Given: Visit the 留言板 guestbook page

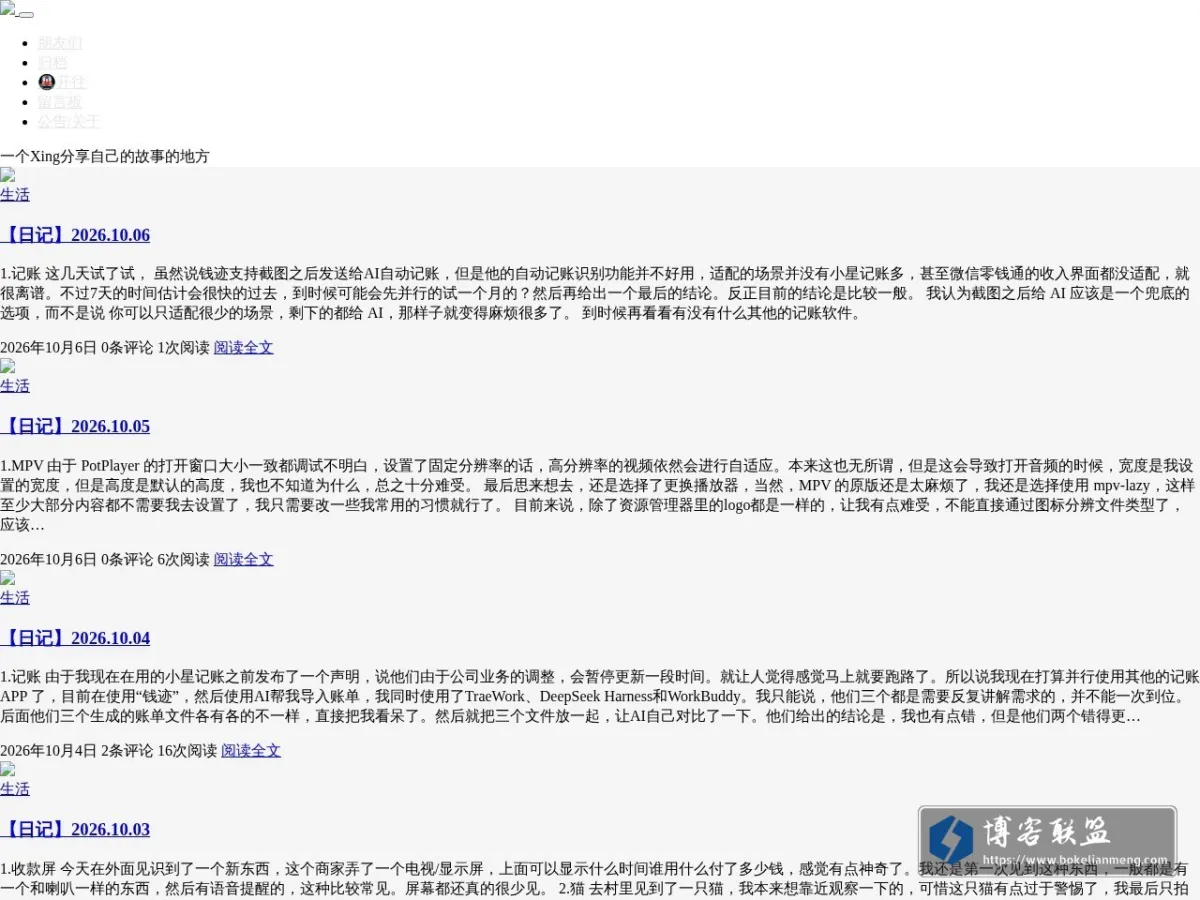Looking at the screenshot, I should [60, 102].
